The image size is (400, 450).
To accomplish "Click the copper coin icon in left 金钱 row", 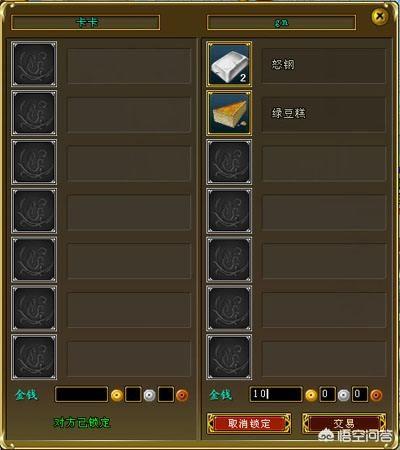I will pyautogui.click(x=182, y=395).
